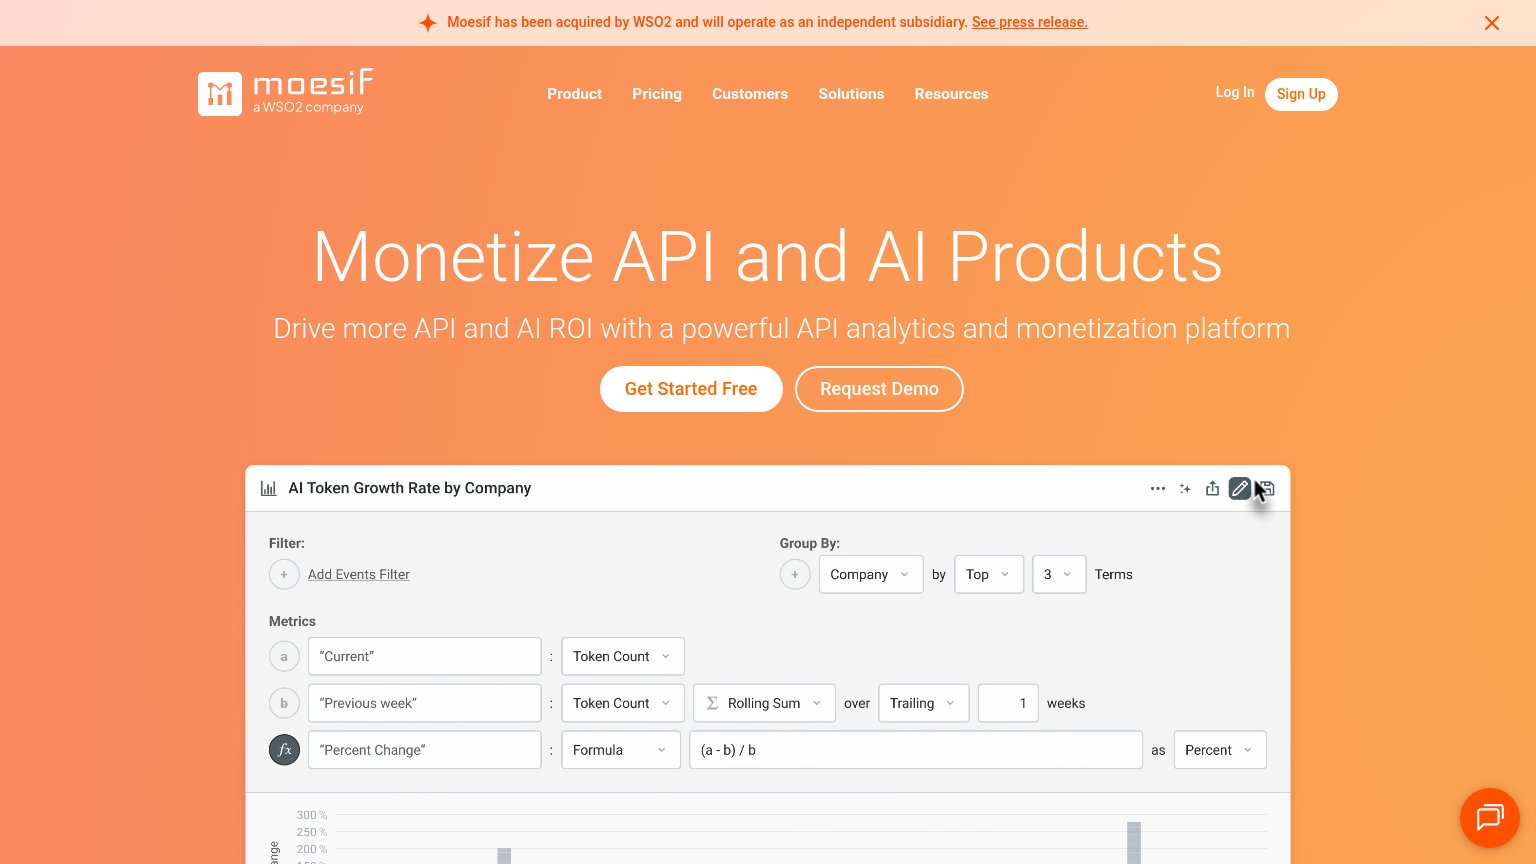This screenshot has height=864, width=1536.
Task: Click the 'AI Token Growth Rate by Company' title
Action: [x=410, y=488]
